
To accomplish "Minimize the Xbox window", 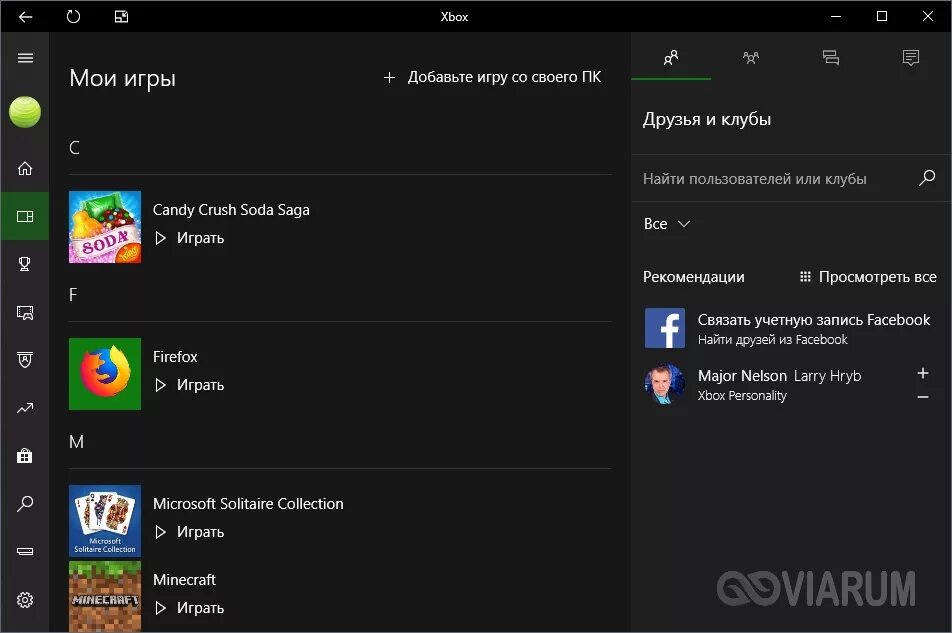I will (836, 17).
